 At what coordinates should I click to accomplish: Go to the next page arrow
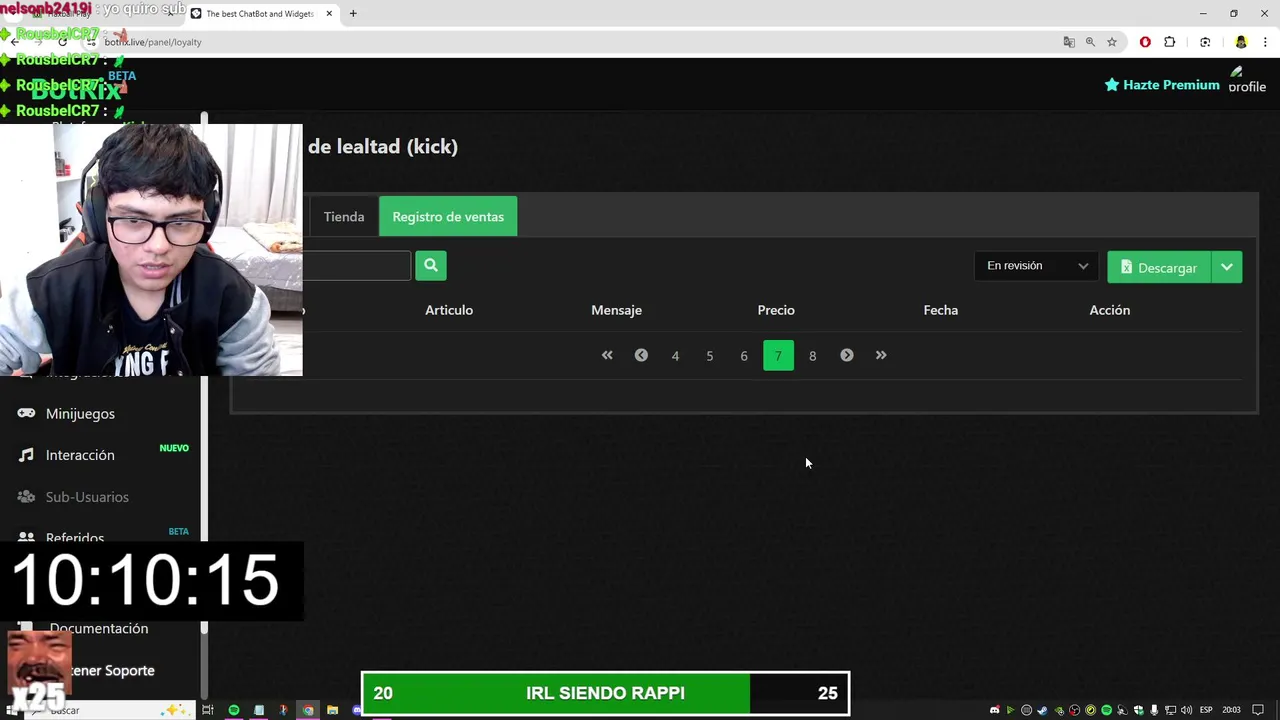847,355
